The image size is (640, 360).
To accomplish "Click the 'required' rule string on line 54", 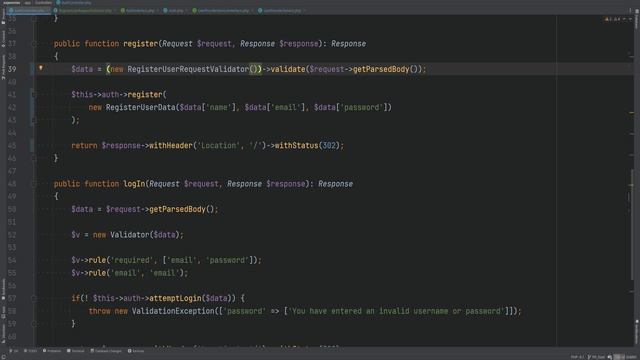I will [x=132, y=260].
